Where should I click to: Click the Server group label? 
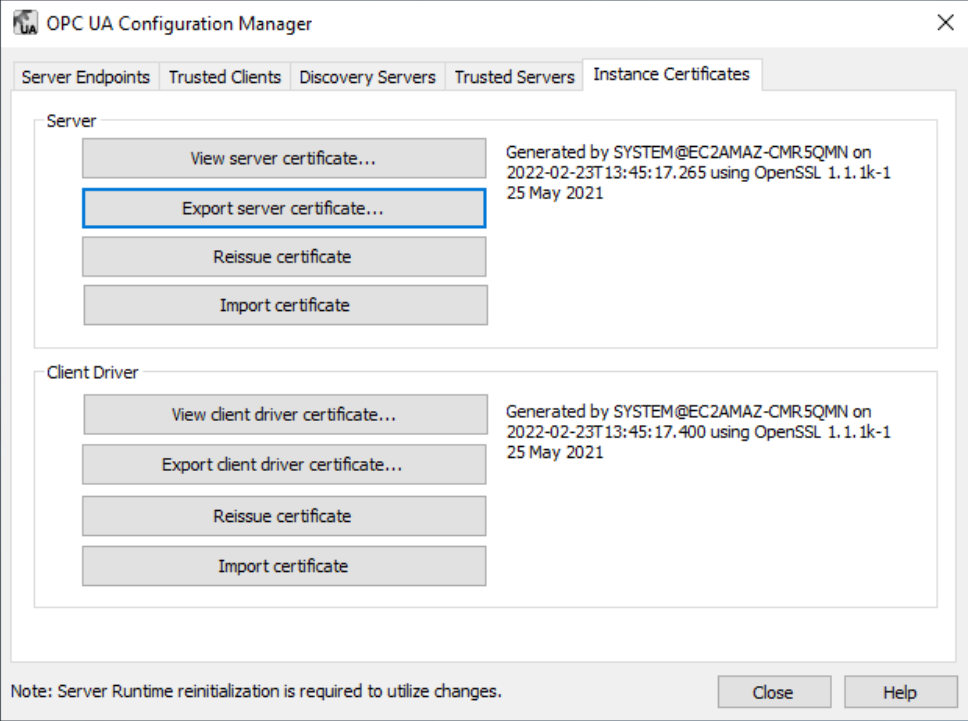tap(72, 121)
